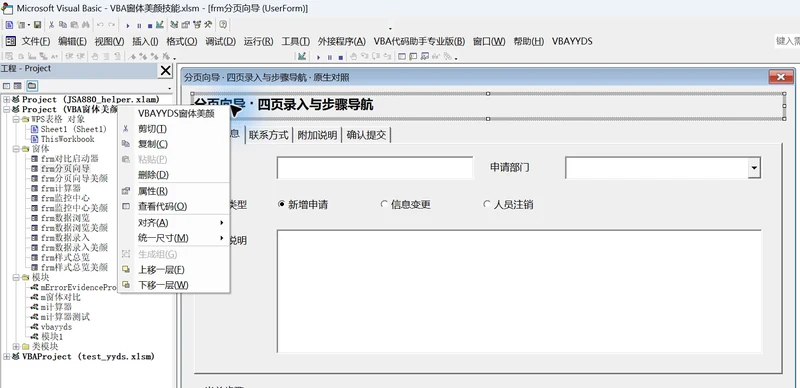Switch to the 联系方式 tab
Screen dimensions: 800x388
(268, 135)
